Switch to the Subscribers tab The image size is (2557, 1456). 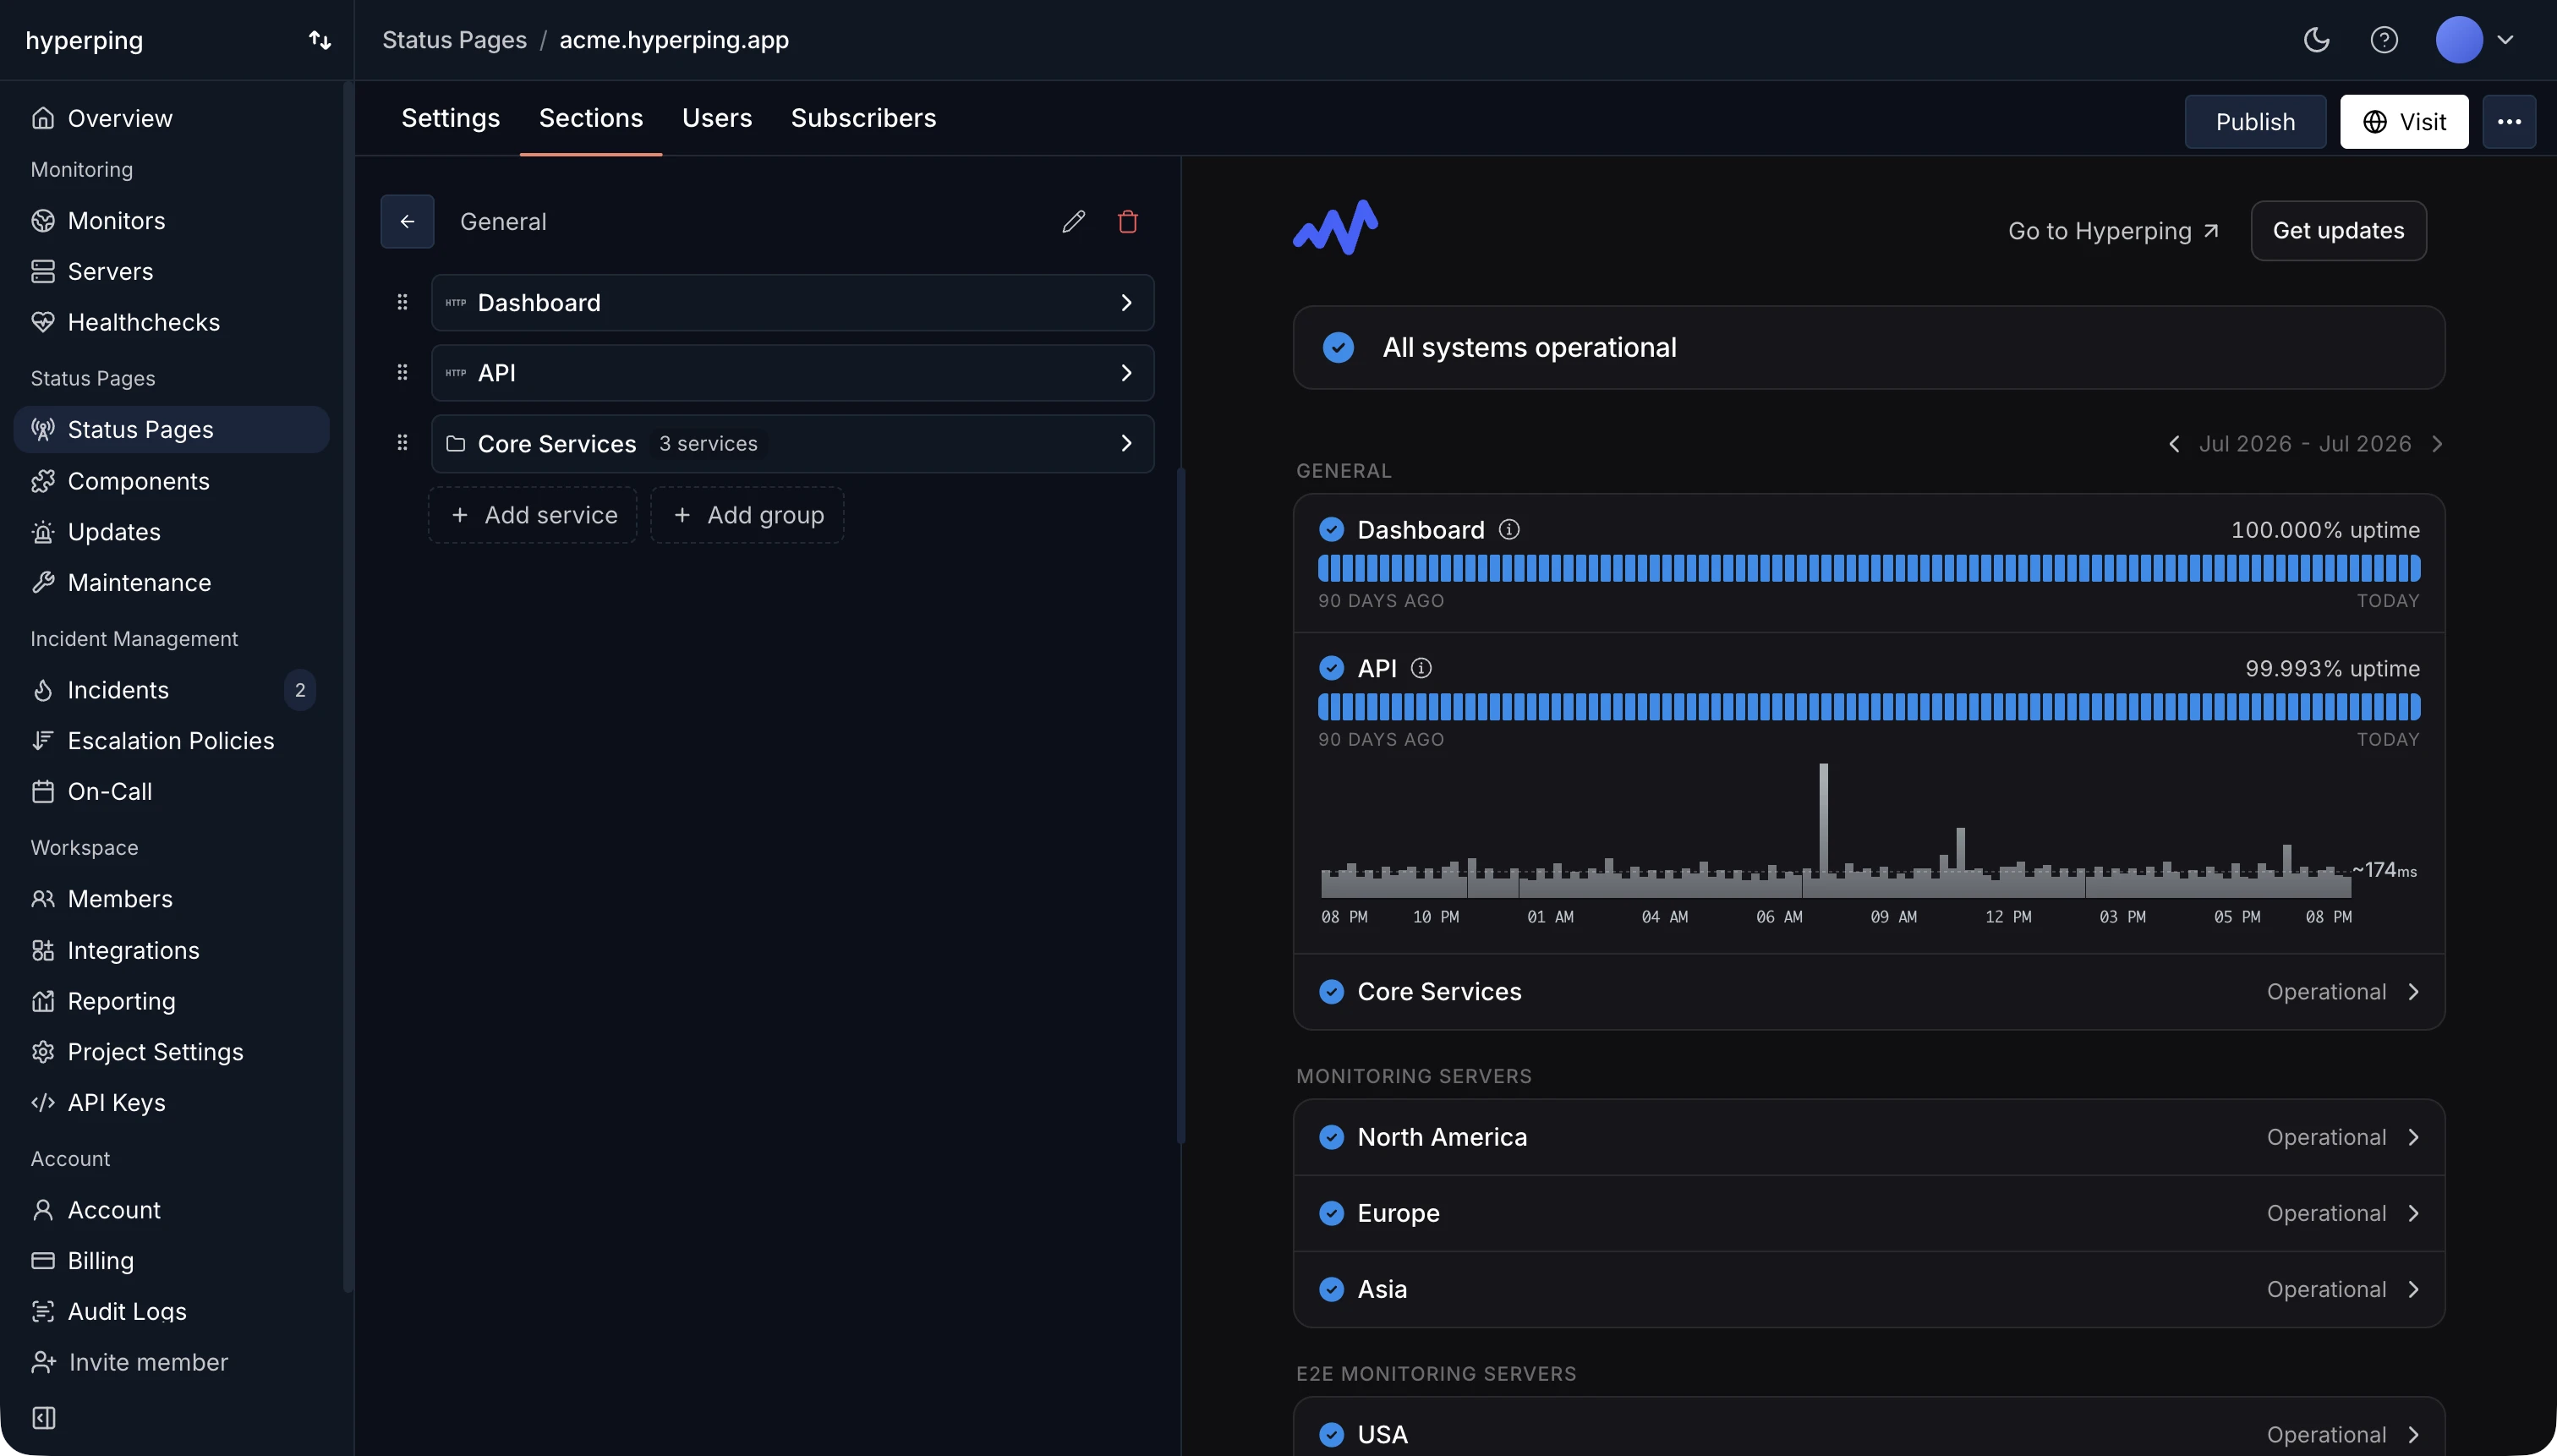coord(863,118)
